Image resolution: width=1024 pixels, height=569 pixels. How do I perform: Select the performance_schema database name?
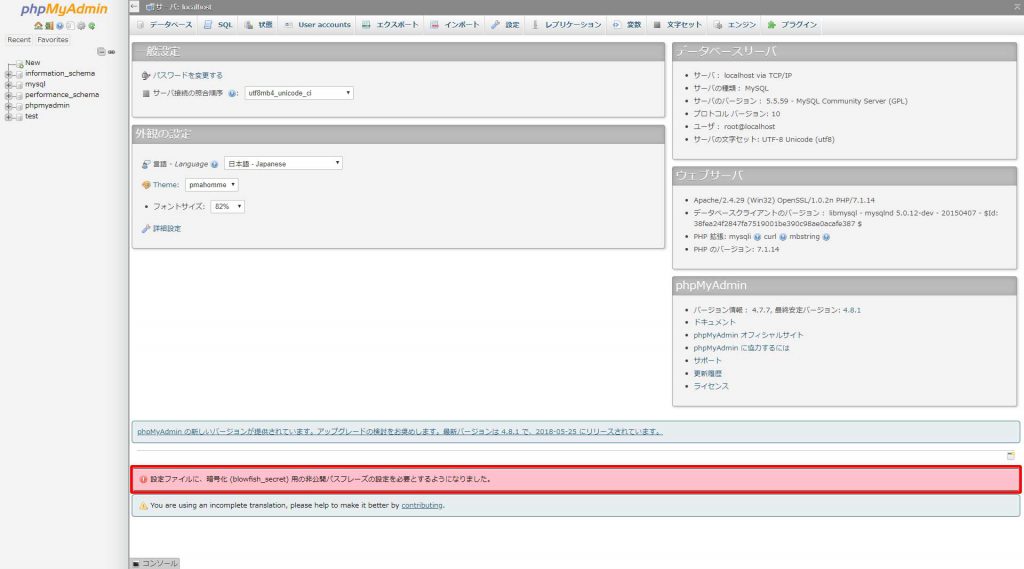(62, 95)
